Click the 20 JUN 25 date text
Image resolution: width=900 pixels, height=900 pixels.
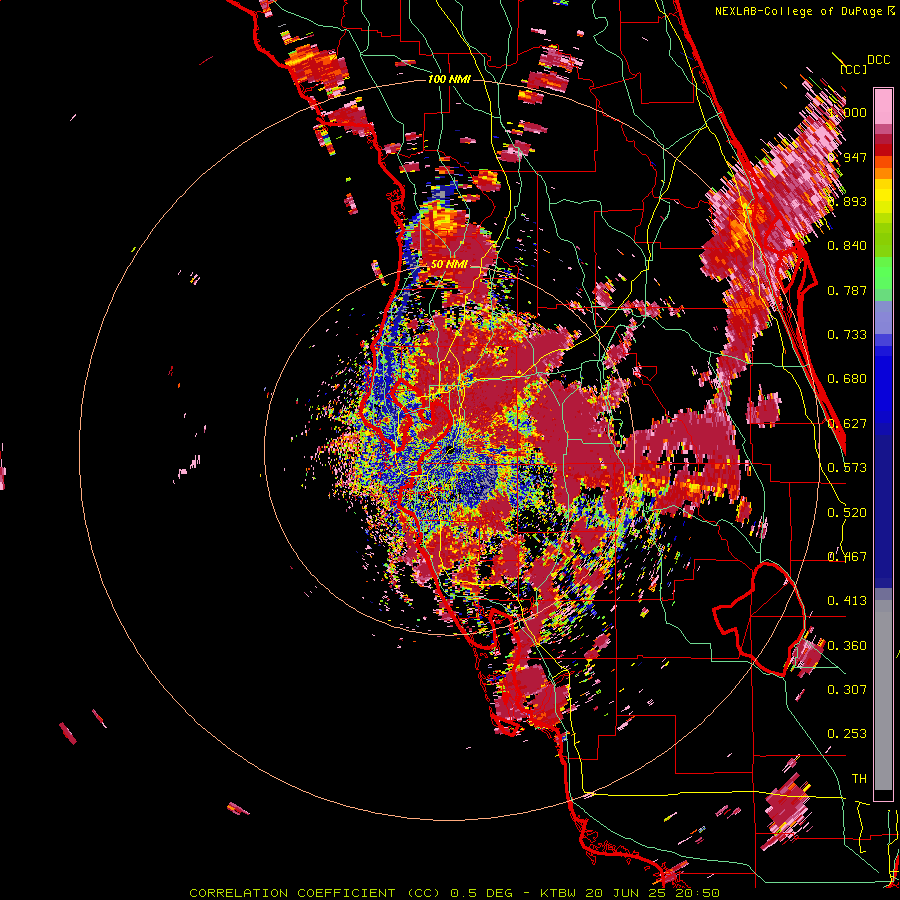(x=627, y=893)
